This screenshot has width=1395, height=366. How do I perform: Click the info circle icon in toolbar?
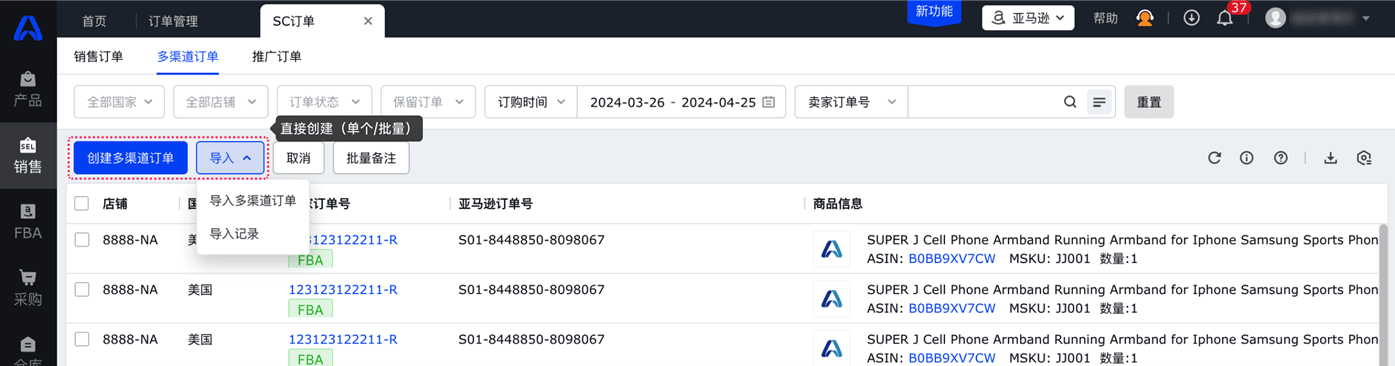click(x=1246, y=158)
